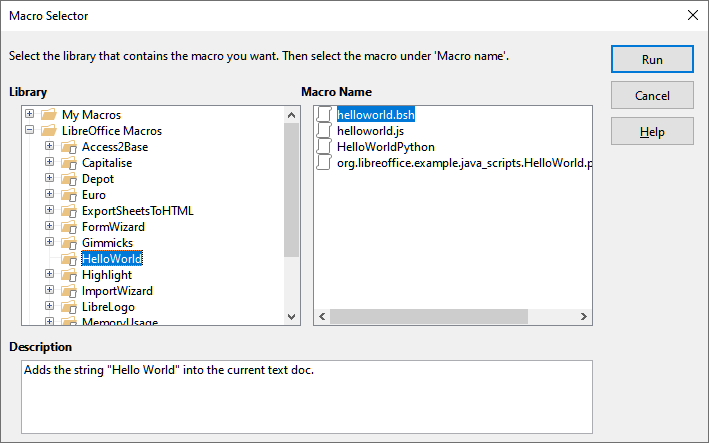
Task: Expand the LibreLogo library
Action: (49, 306)
